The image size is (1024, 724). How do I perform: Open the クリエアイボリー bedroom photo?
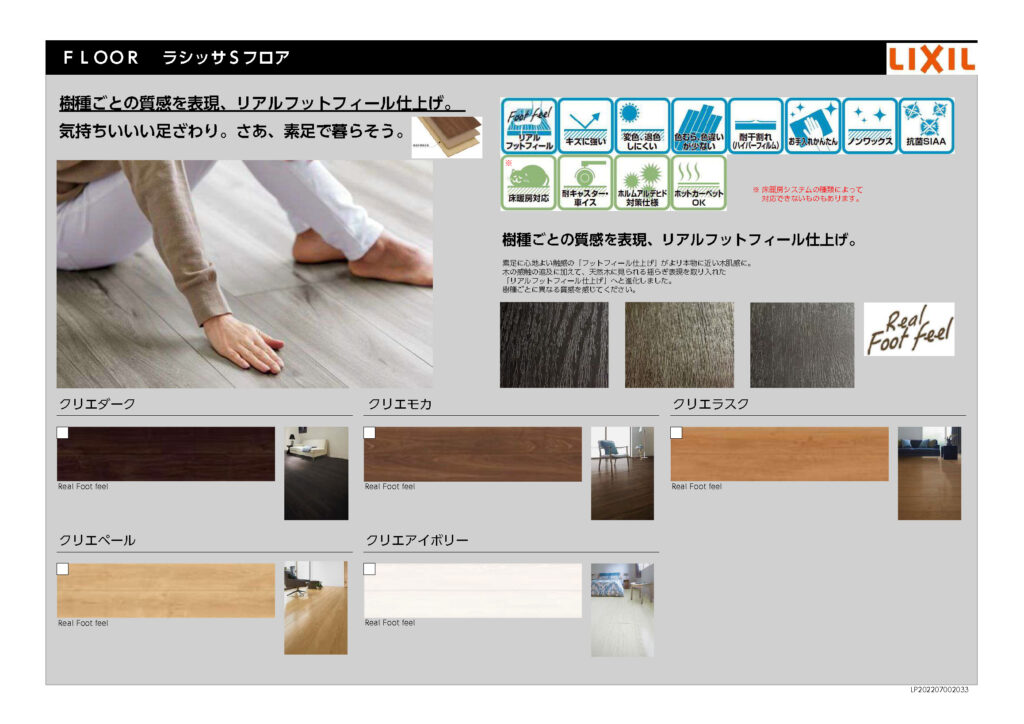622,610
